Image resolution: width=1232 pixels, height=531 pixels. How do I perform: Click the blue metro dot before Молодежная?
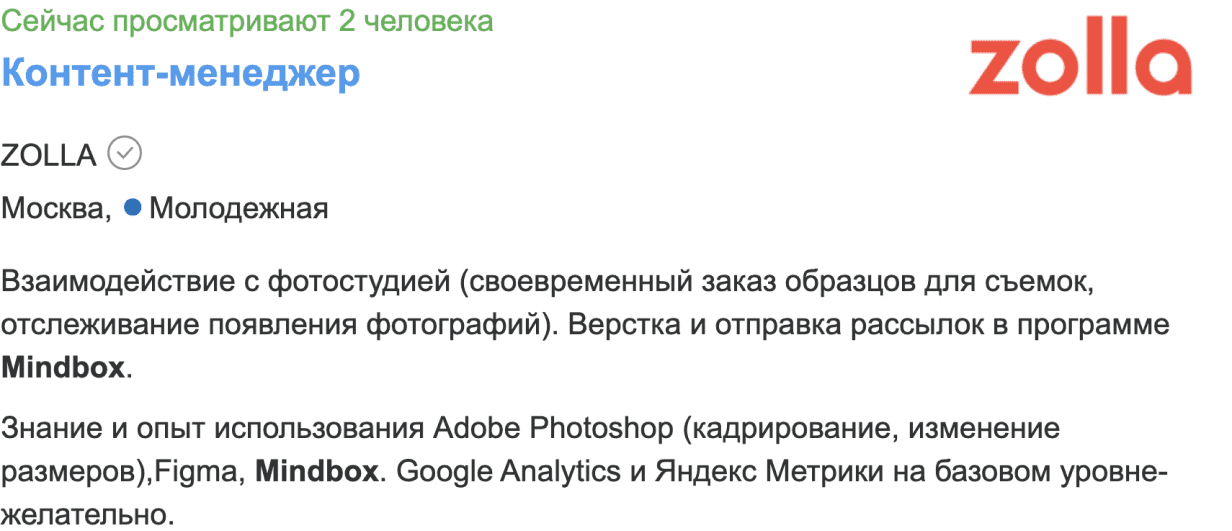pyautogui.click(x=131, y=208)
